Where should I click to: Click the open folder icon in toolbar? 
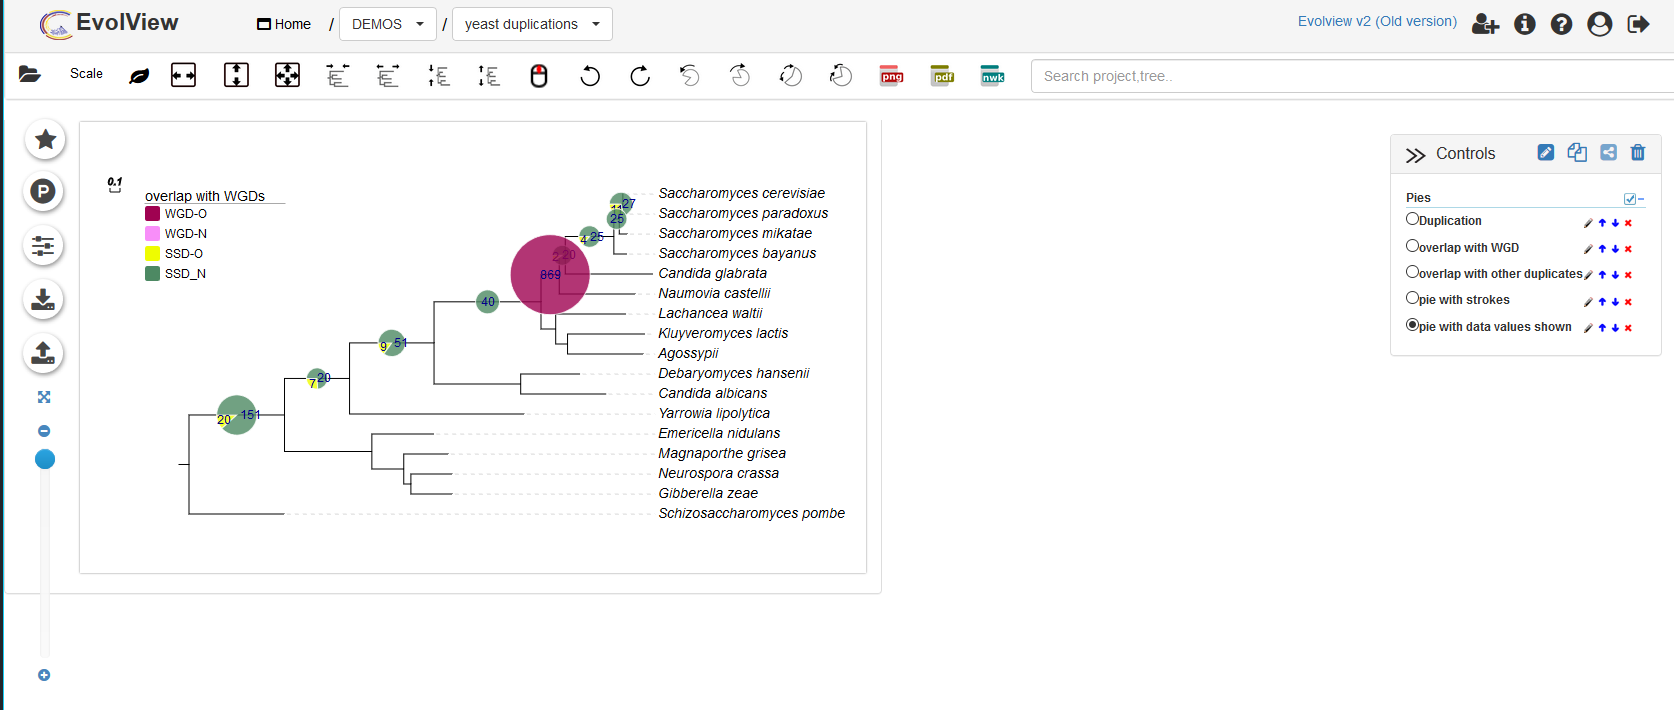pos(30,75)
